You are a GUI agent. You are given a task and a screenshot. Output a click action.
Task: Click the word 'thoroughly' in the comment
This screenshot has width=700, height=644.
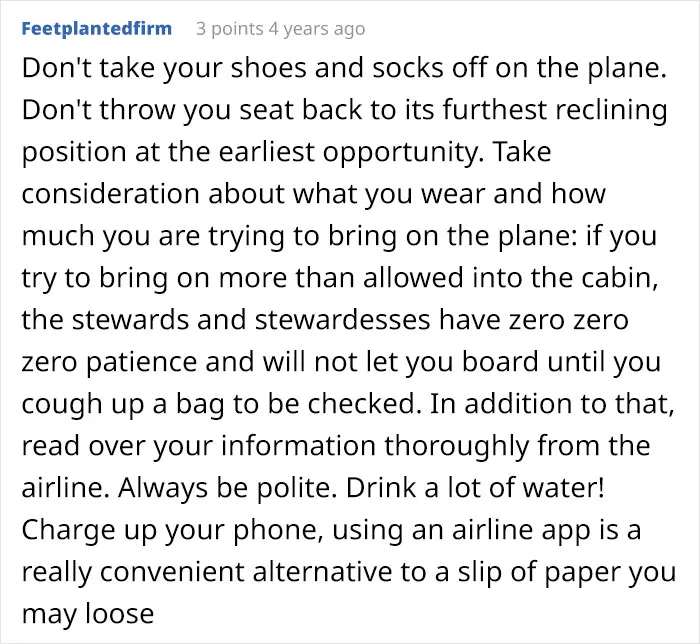[x=457, y=446]
